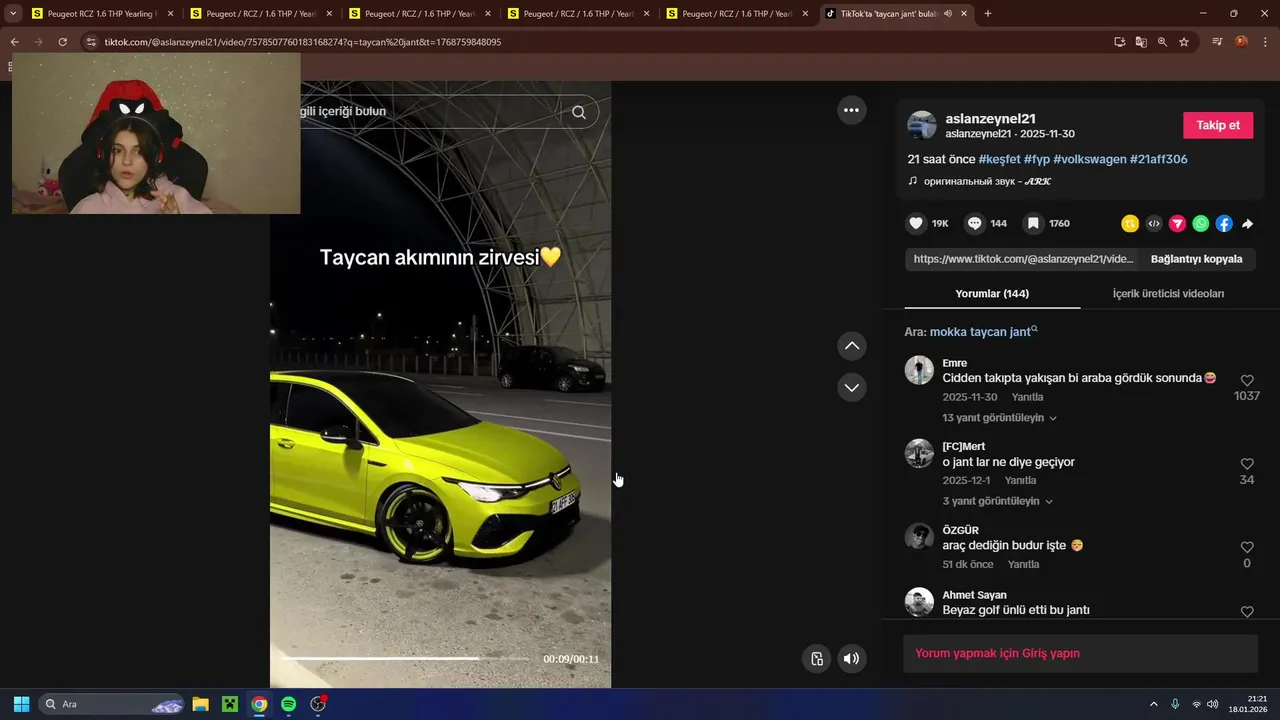Click the search magnifier in video search bar
This screenshot has width=1280, height=720.
click(x=579, y=112)
